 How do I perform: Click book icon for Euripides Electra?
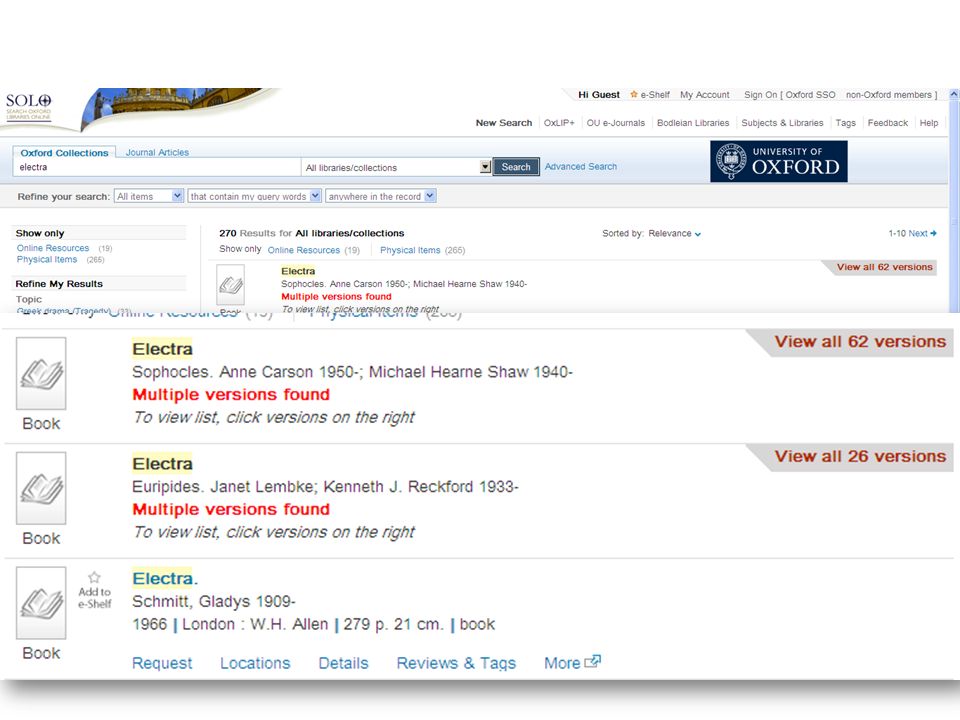[41, 488]
